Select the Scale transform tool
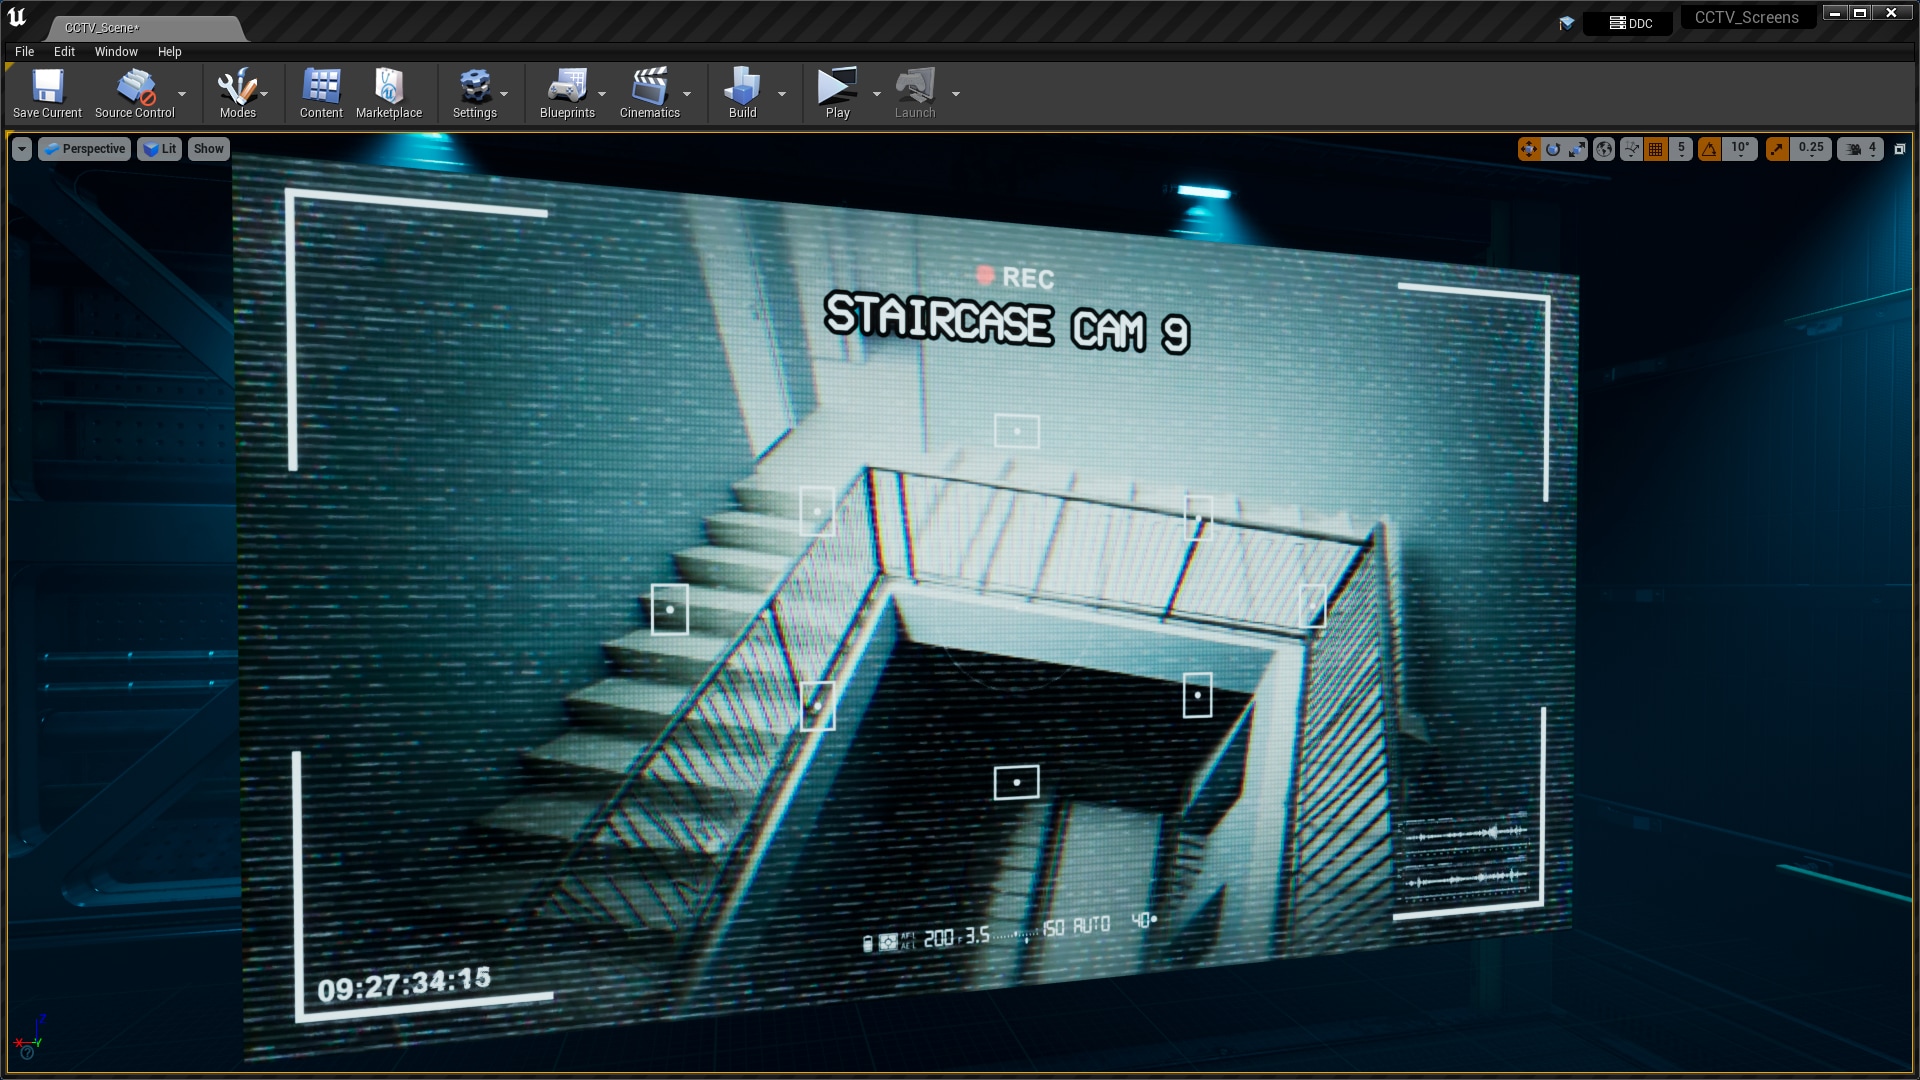The image size is (1920, 1080). click(1576, 149)
